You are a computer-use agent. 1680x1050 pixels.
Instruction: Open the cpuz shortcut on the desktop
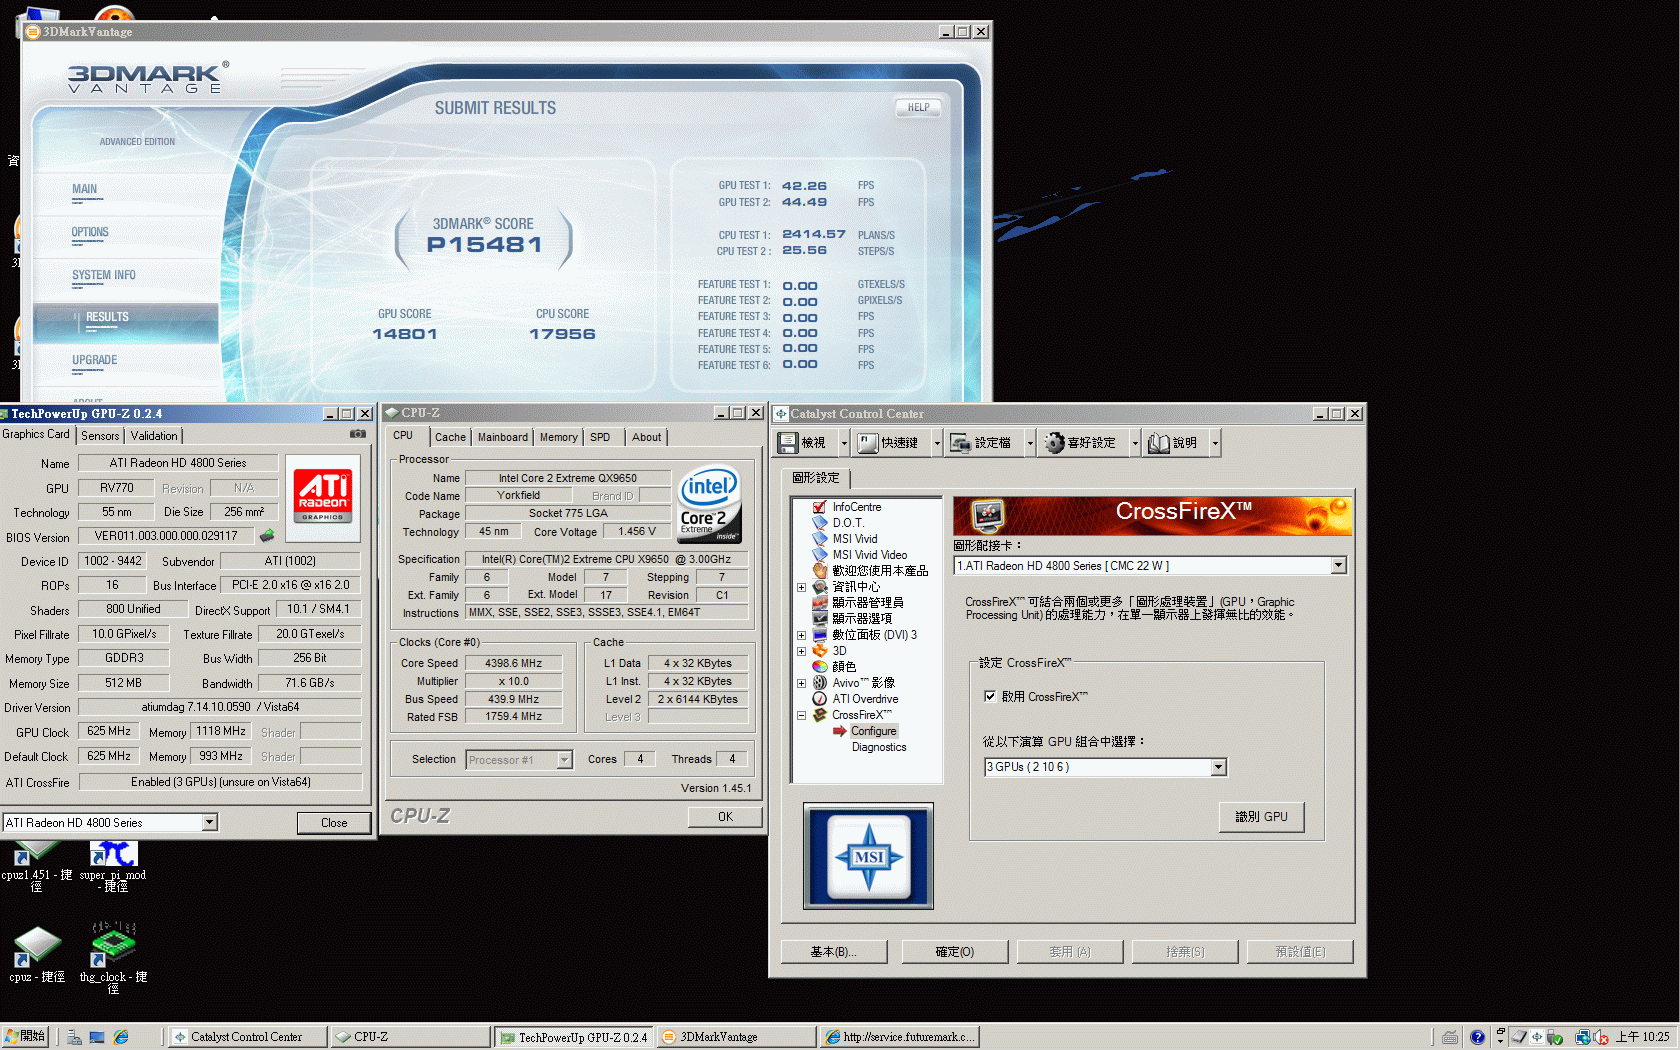[x=37, y=956]
